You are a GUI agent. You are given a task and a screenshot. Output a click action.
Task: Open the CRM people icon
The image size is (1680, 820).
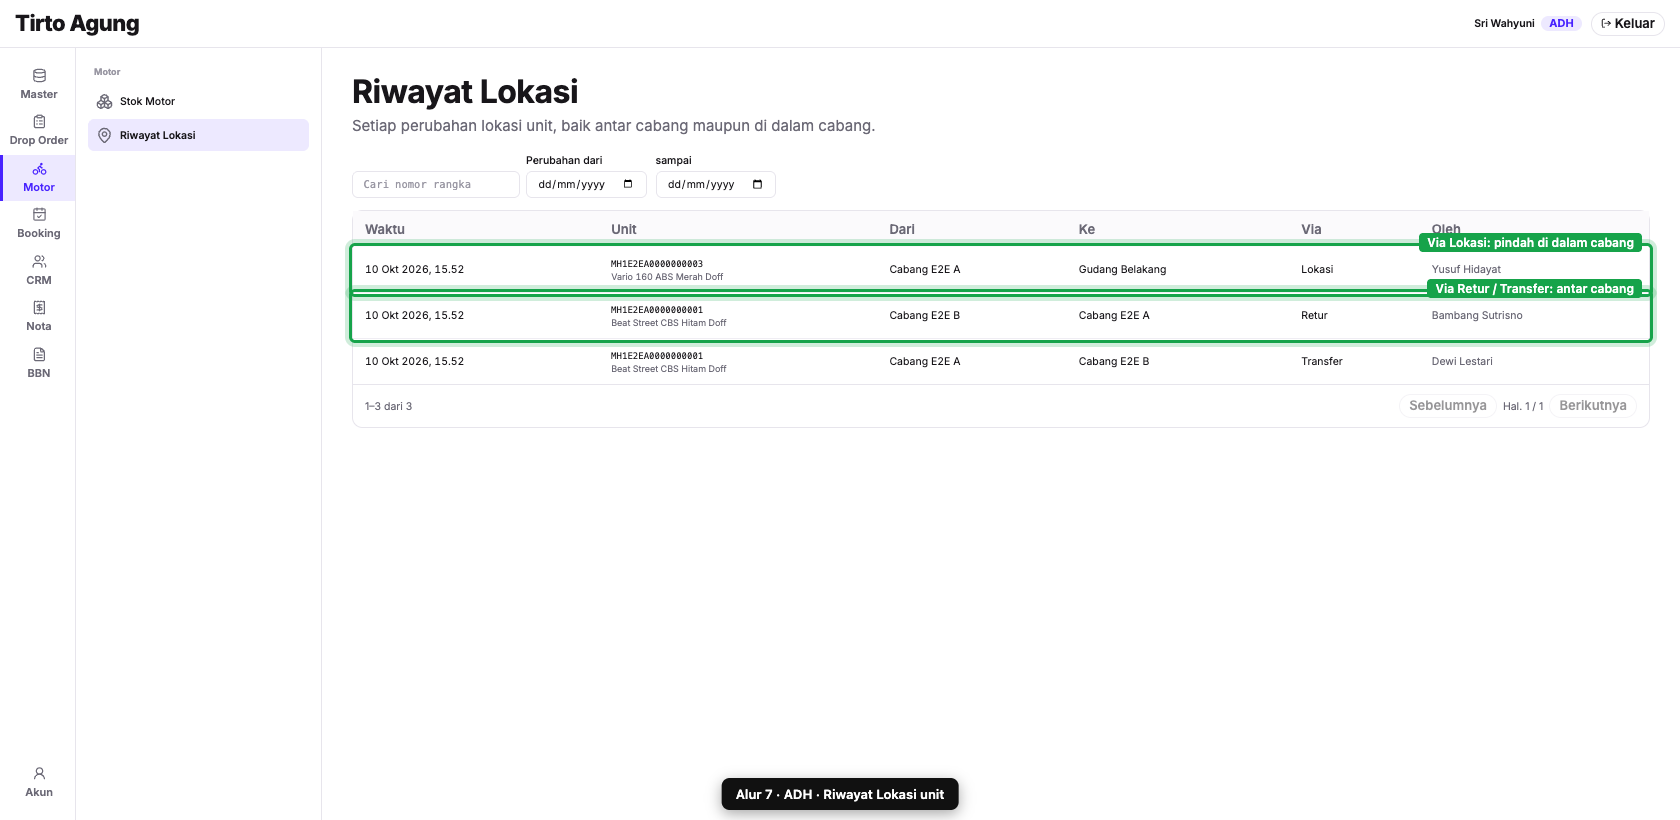click(39, 262)
